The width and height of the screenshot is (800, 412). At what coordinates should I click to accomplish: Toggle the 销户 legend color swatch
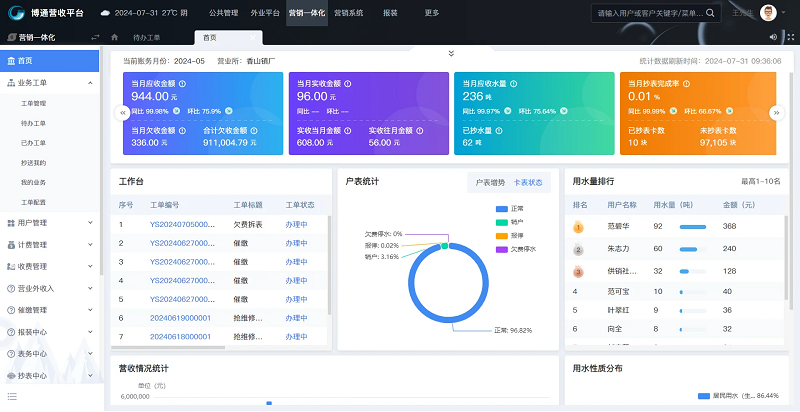tap(502, 223)
